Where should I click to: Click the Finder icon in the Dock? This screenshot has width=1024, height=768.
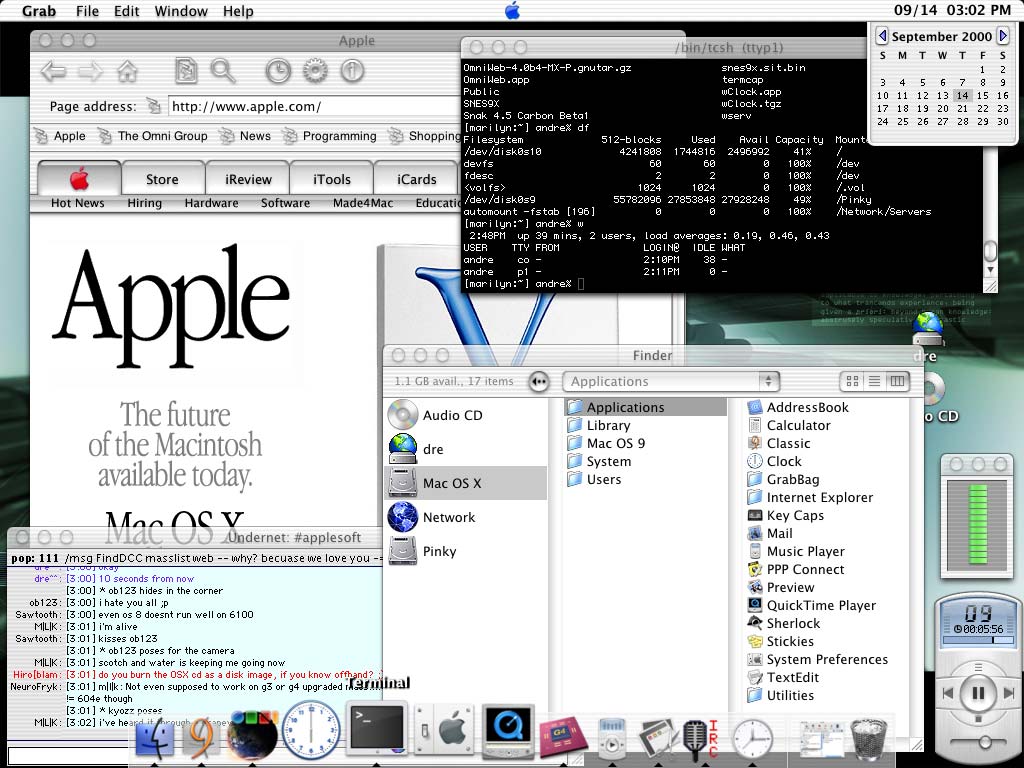click(154, 739)
